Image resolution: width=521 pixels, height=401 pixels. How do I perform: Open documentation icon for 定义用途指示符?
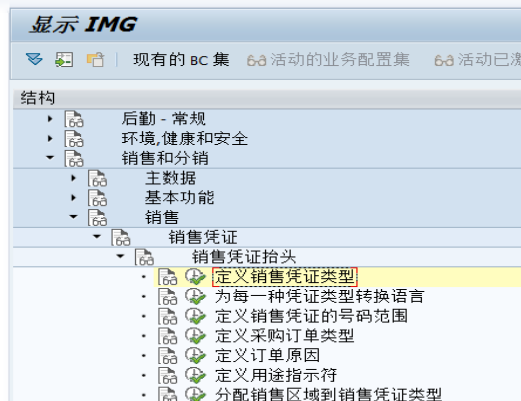pos(167,375)
